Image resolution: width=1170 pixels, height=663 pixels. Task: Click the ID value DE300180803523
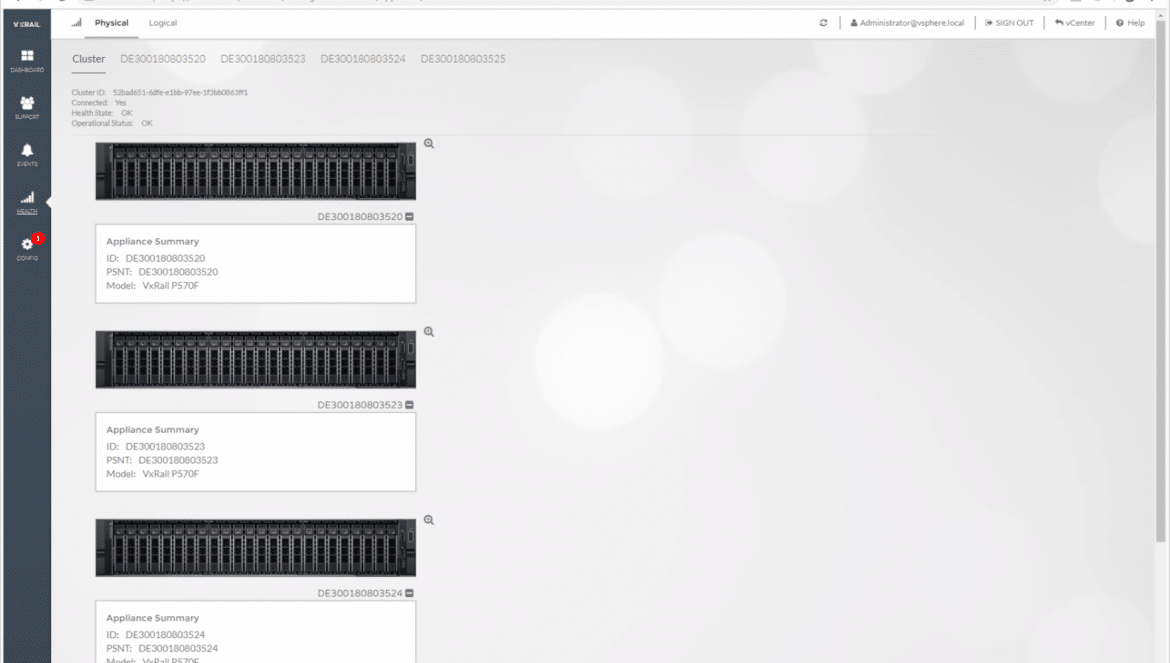point(165,447)
